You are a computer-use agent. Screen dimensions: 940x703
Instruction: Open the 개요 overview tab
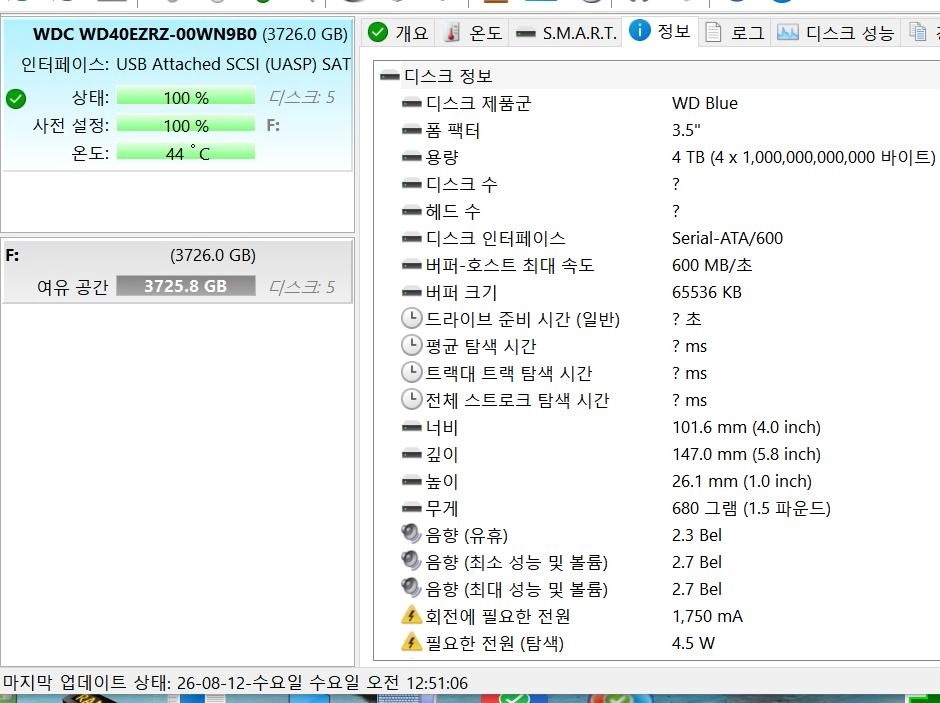(399, 32)
